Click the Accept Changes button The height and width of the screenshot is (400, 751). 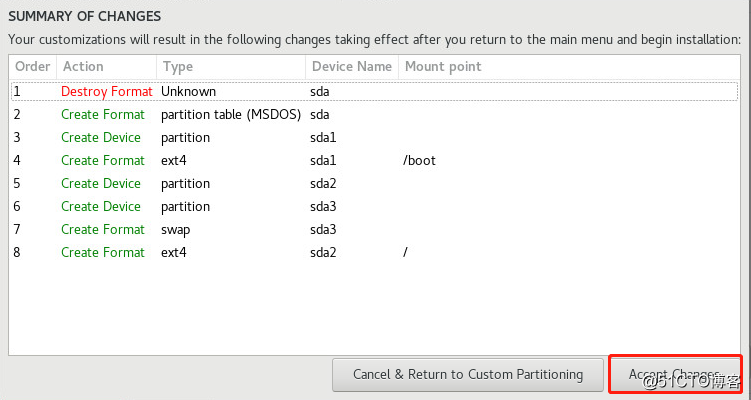coord(675,374)
